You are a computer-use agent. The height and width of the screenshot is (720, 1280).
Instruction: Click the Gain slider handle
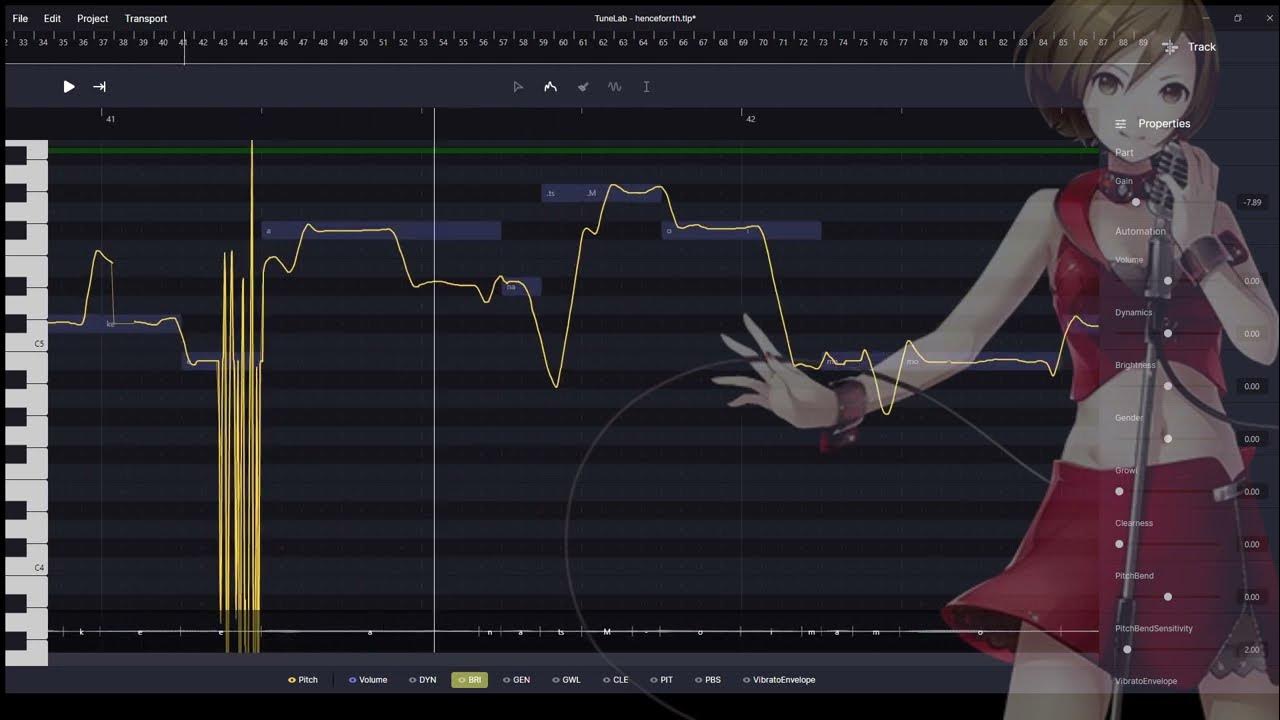tap(1135, 202)
